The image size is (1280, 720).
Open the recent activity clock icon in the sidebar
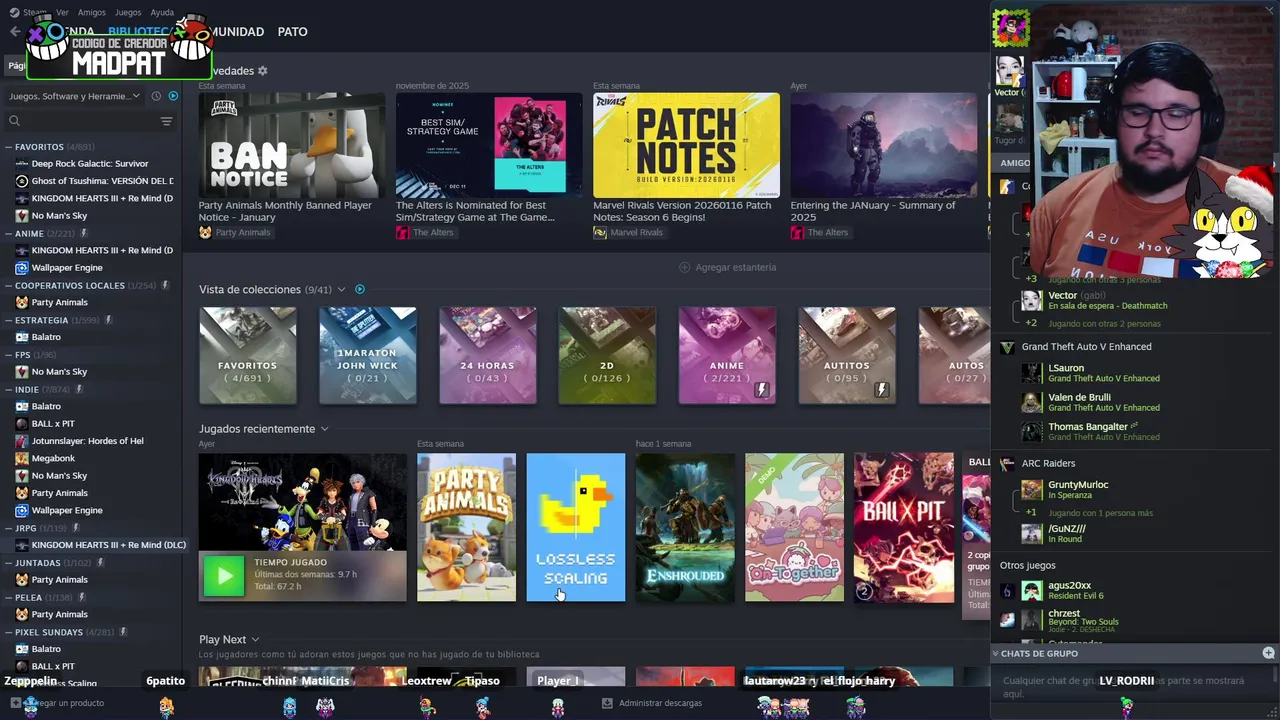156,96
